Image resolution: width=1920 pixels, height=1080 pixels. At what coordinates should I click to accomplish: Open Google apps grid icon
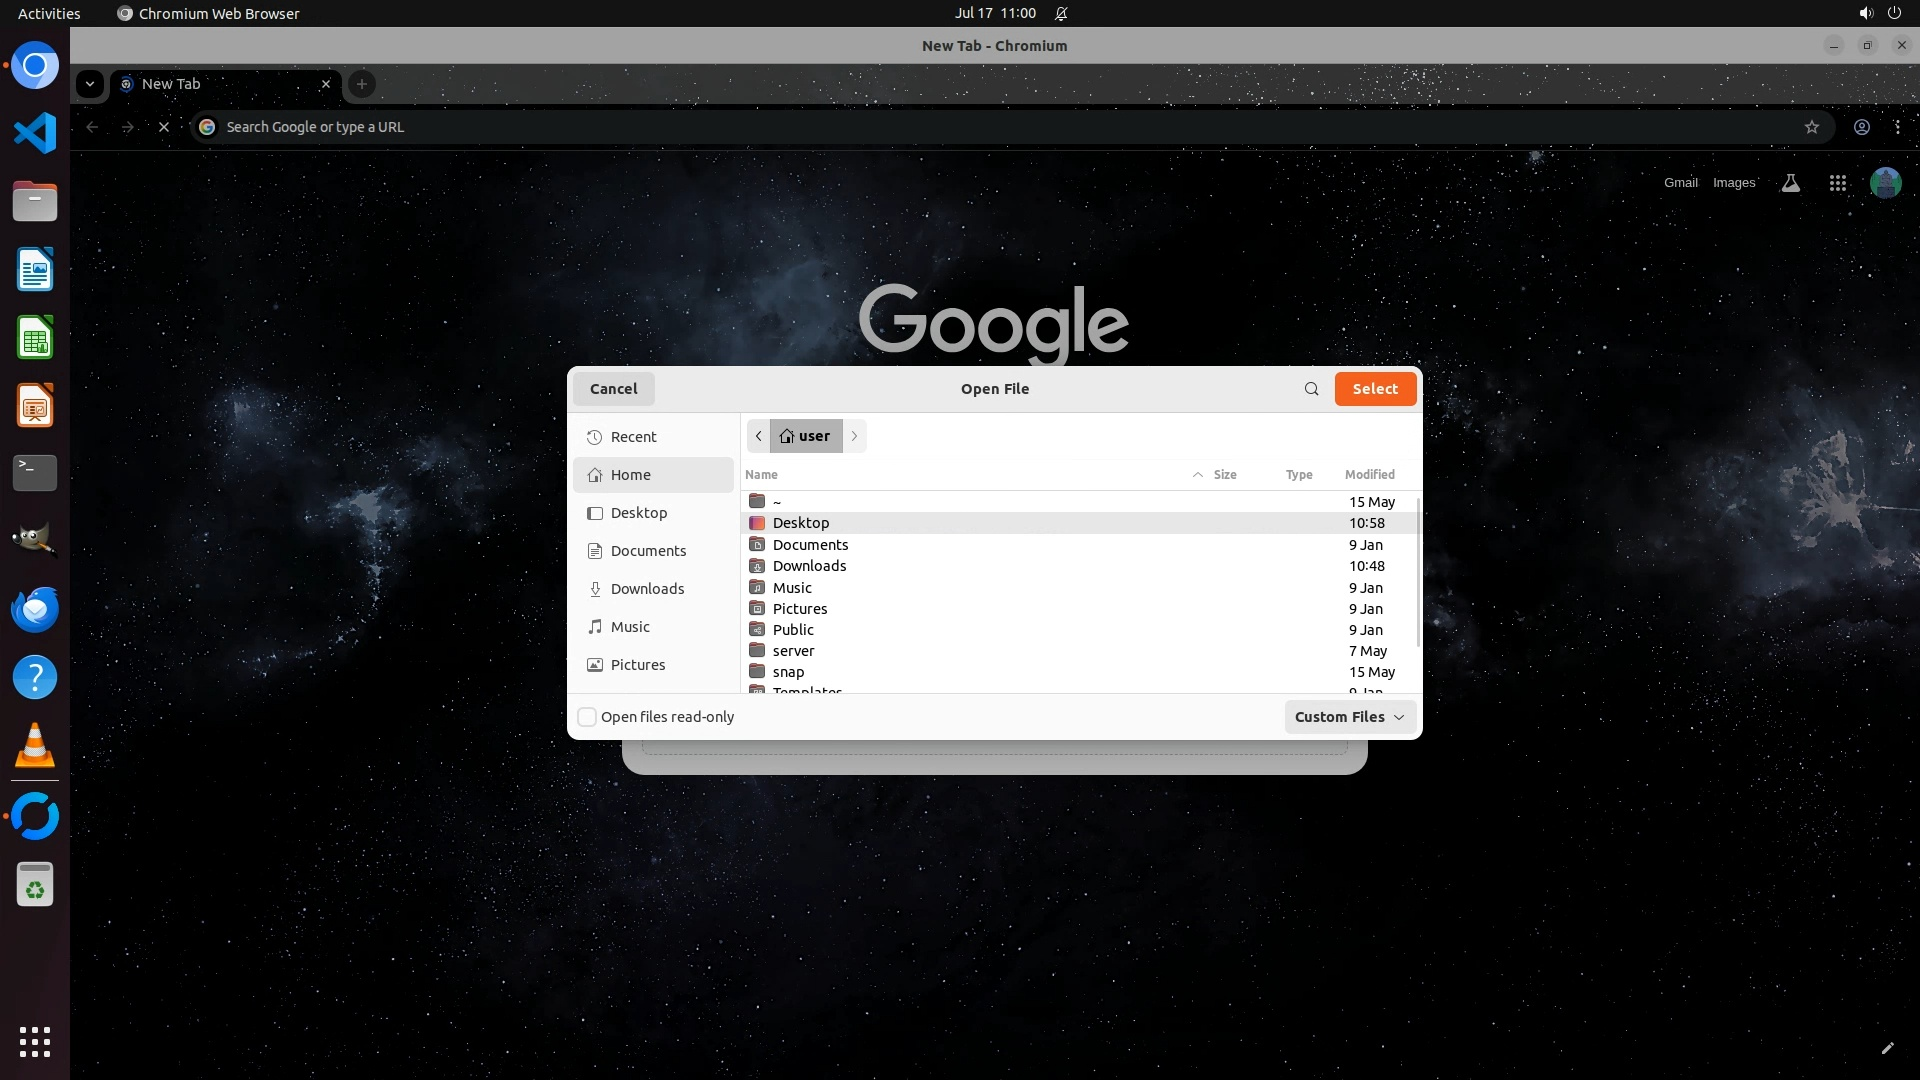1837,183
